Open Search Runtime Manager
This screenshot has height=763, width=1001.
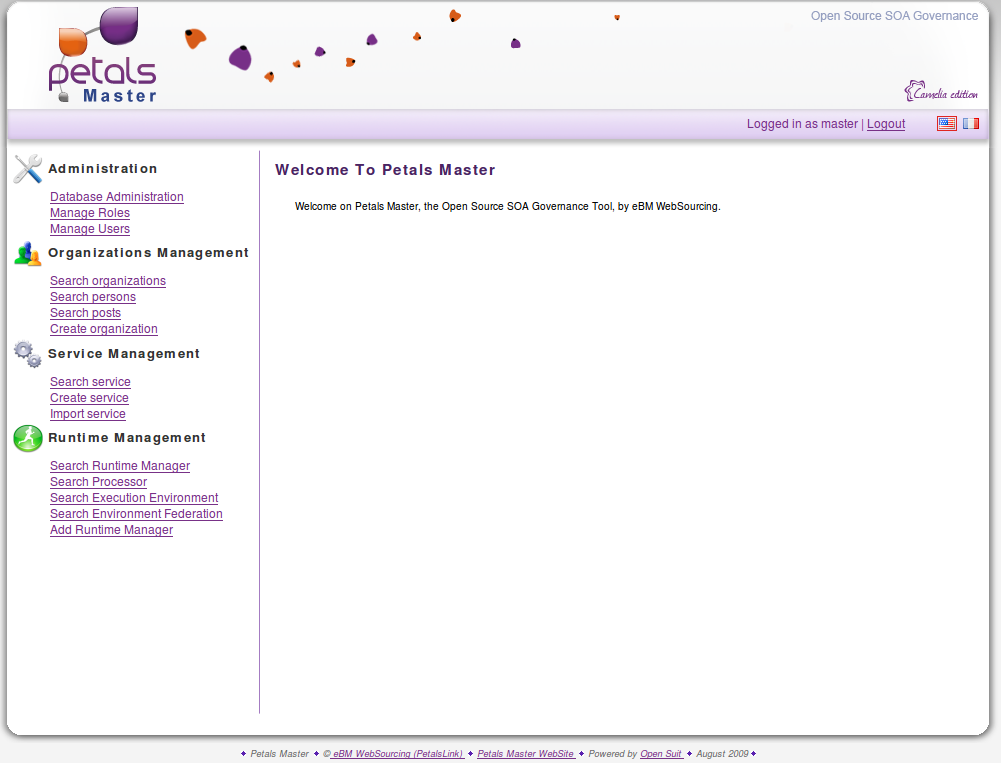[120, 466]
